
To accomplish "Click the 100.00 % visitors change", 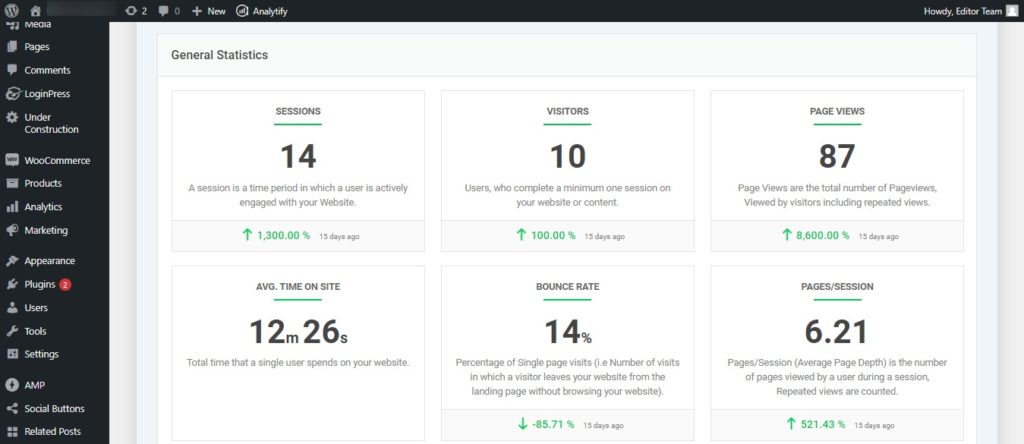I will coord(553,235).
